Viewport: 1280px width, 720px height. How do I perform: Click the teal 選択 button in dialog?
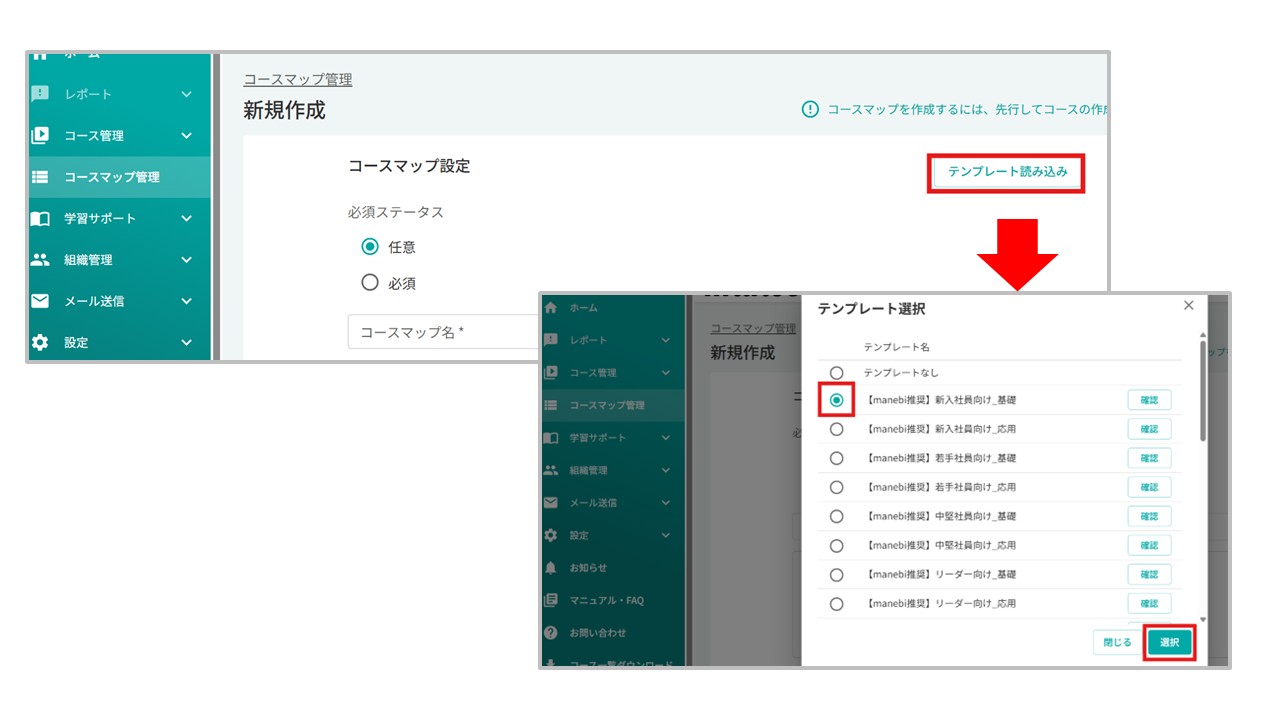click(1170, 643)
